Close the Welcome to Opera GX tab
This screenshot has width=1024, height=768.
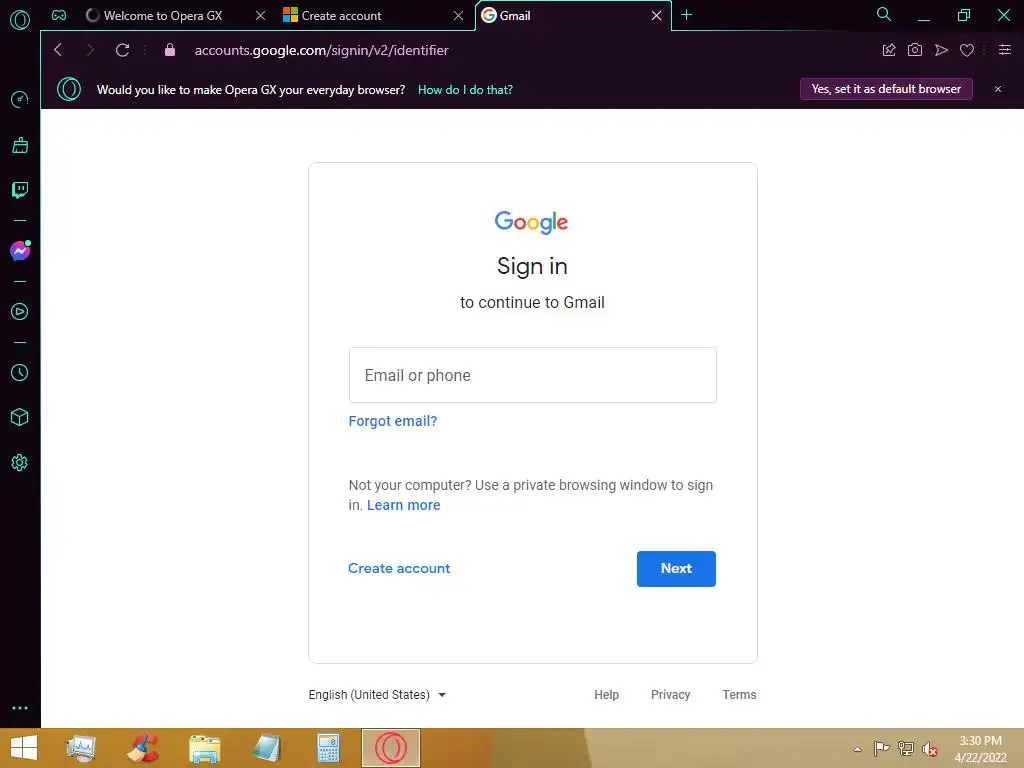click(x=261, y=16)
